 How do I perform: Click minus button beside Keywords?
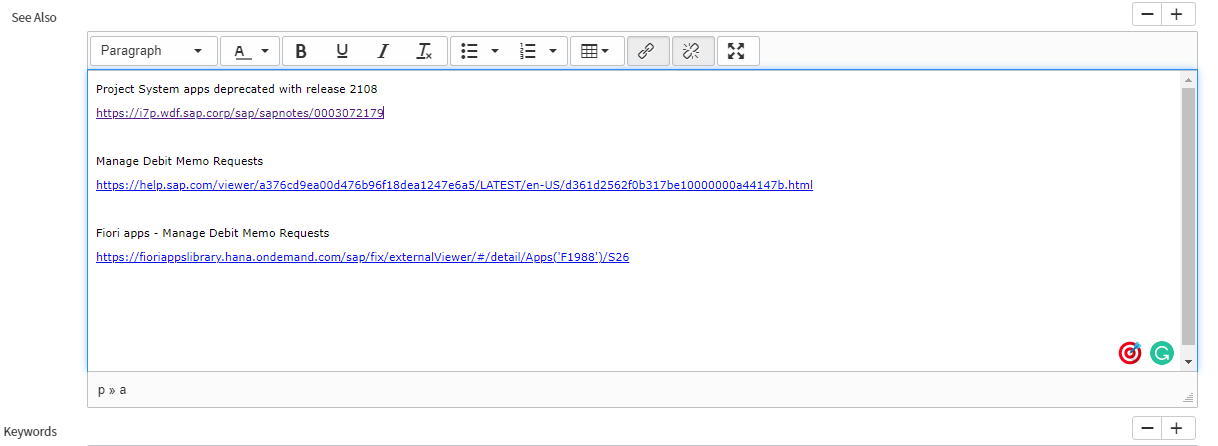[1147, 428]
